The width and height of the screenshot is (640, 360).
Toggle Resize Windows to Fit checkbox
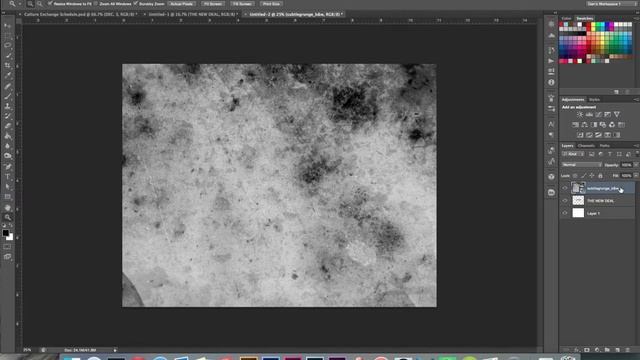[50, 4]
